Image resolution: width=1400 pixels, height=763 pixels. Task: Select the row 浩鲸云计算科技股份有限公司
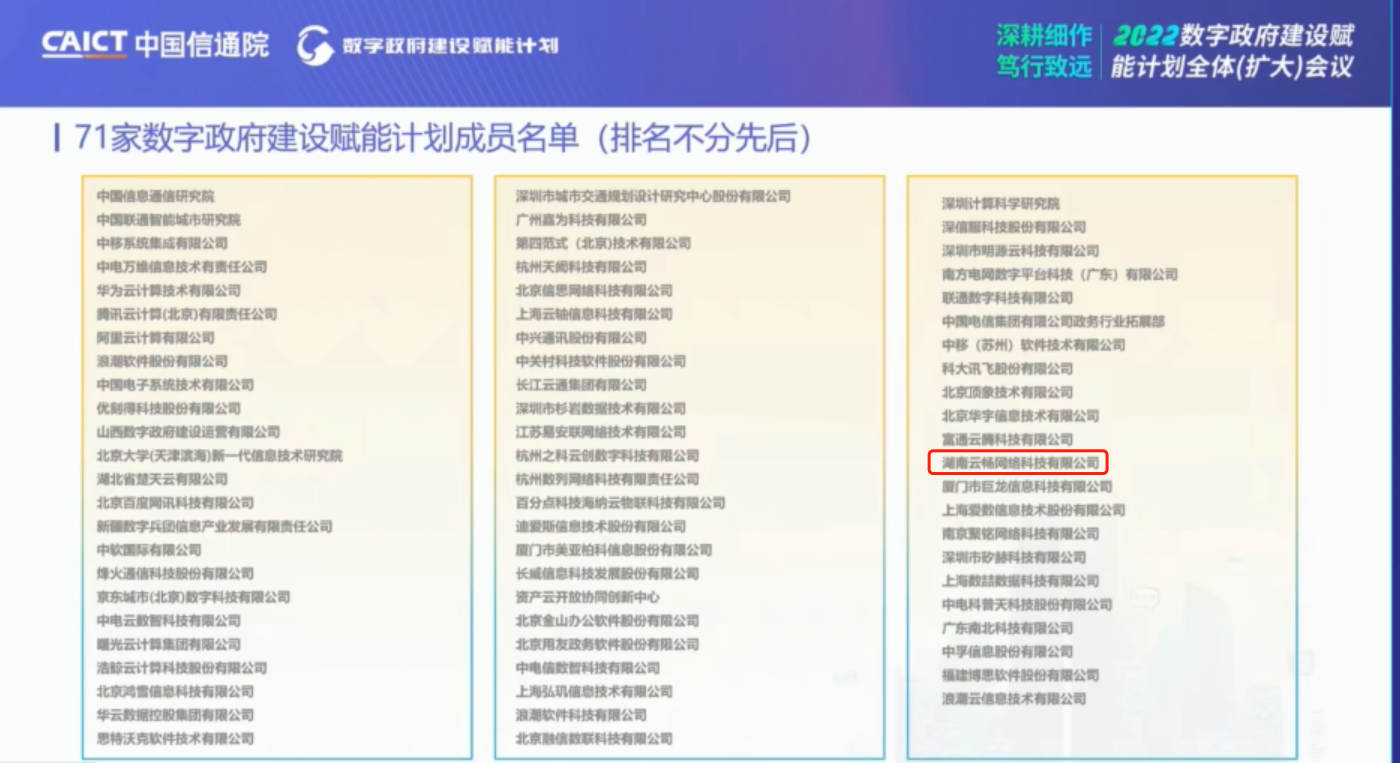tap(182, 668)
